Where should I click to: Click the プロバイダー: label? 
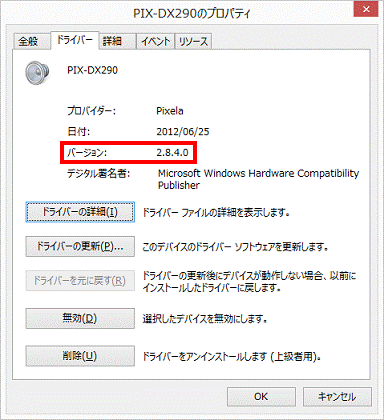pos(91,111)
